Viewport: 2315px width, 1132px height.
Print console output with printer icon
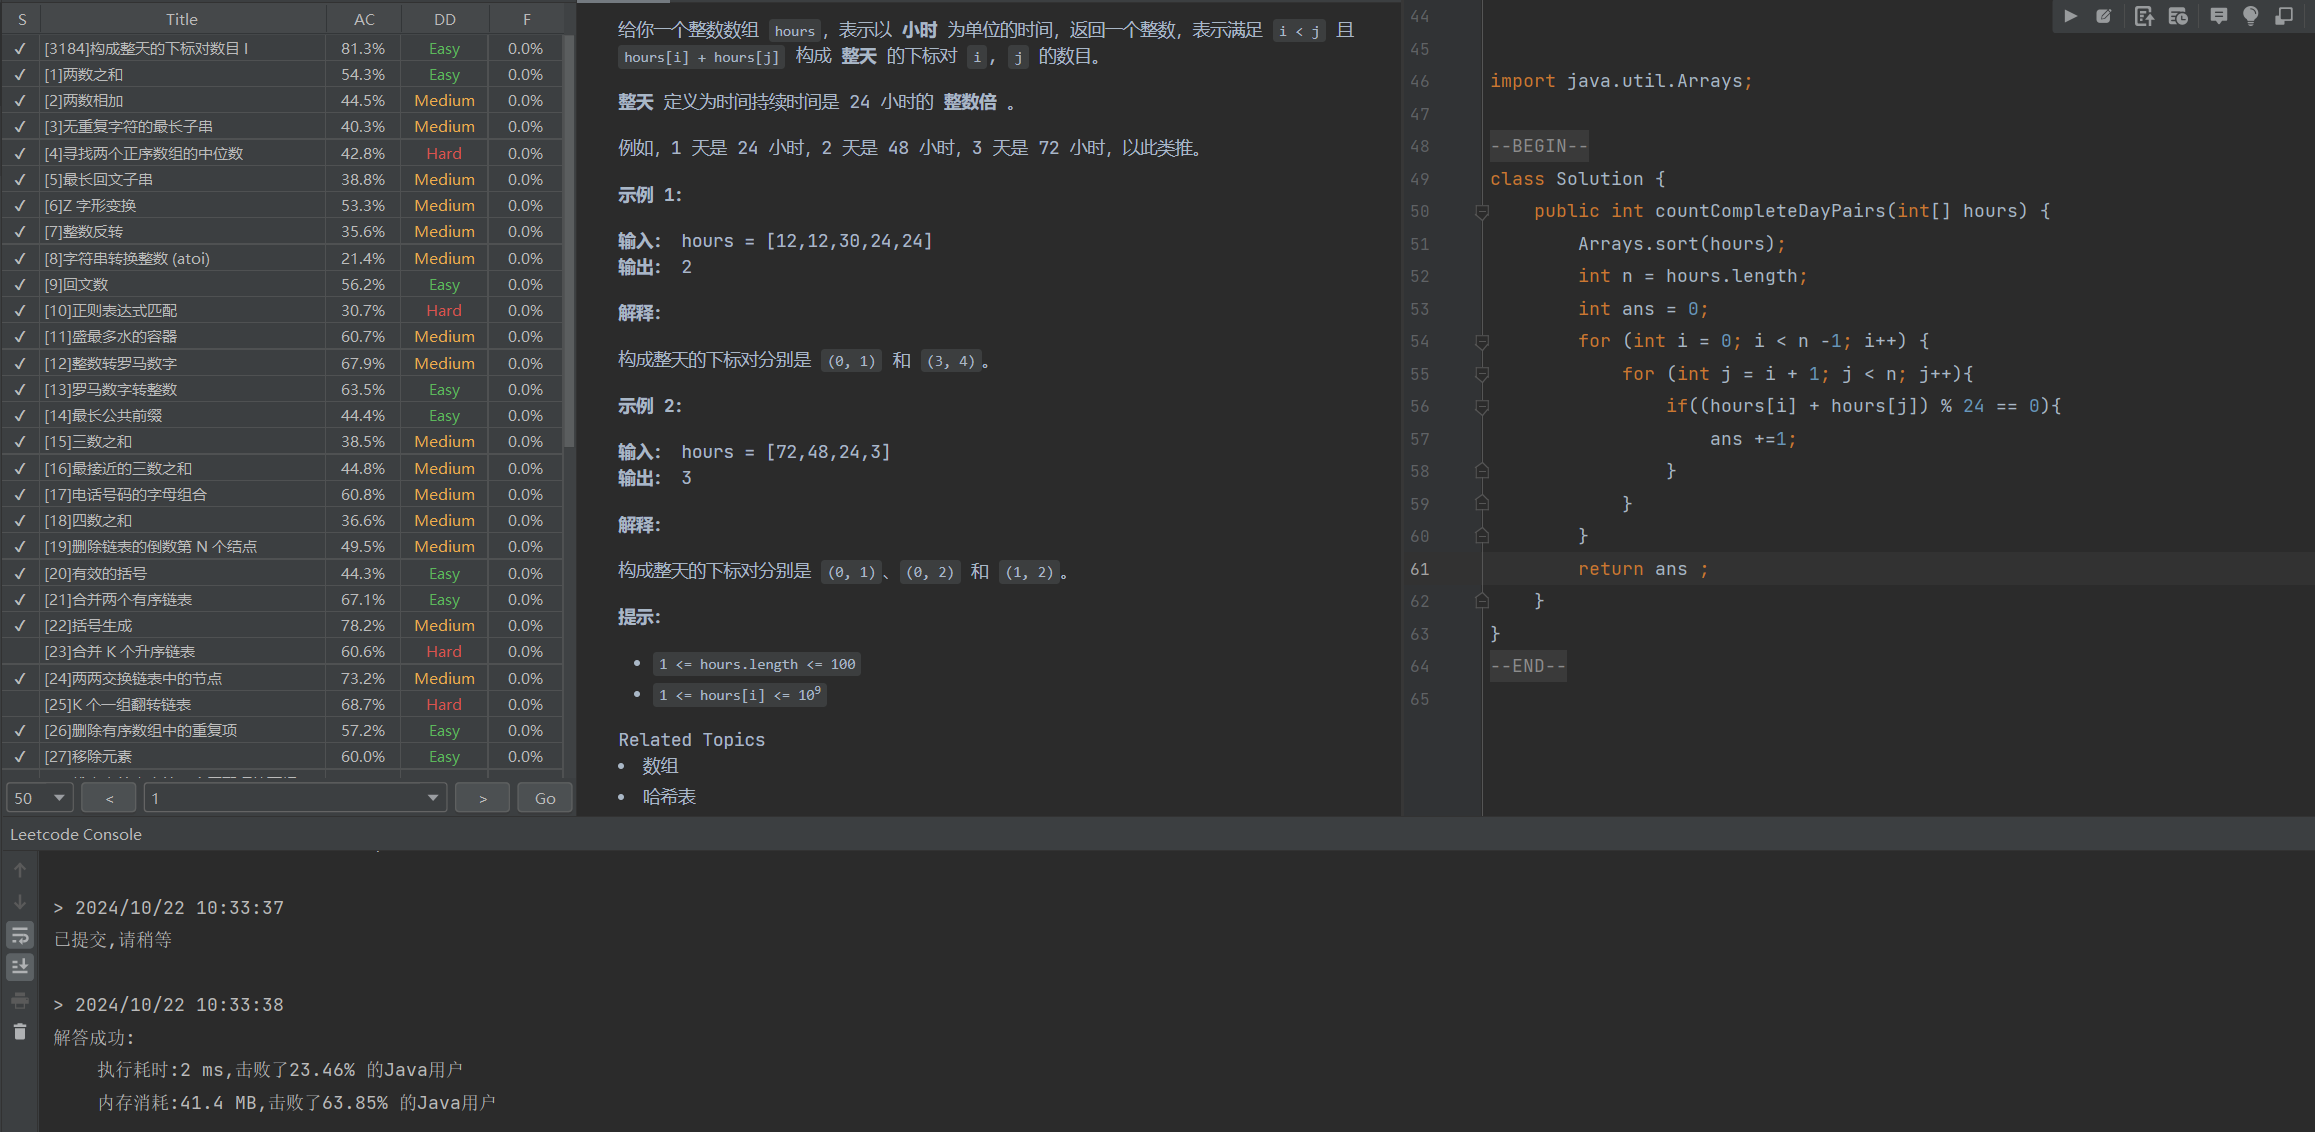tap(20, 1000)
